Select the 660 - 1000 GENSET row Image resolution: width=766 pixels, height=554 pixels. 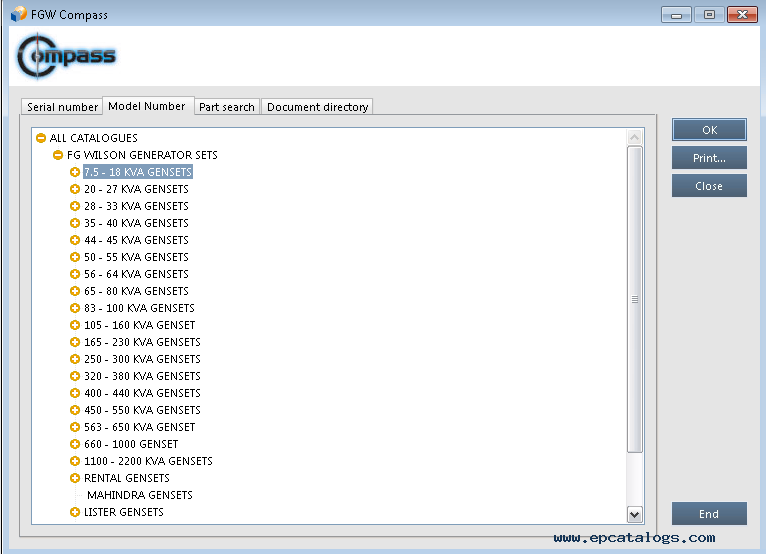coord(131,444)
